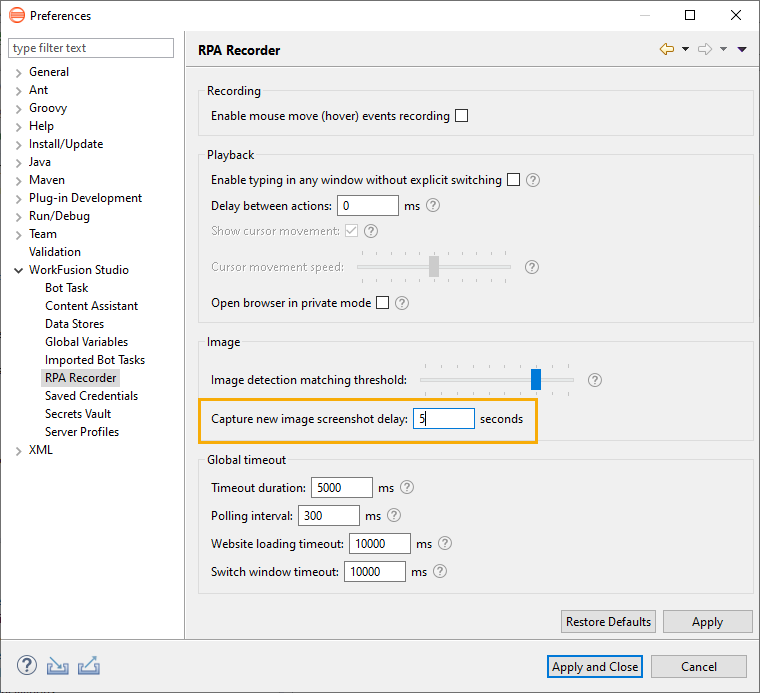Toggle typing in any window without switching

[513, 180]
